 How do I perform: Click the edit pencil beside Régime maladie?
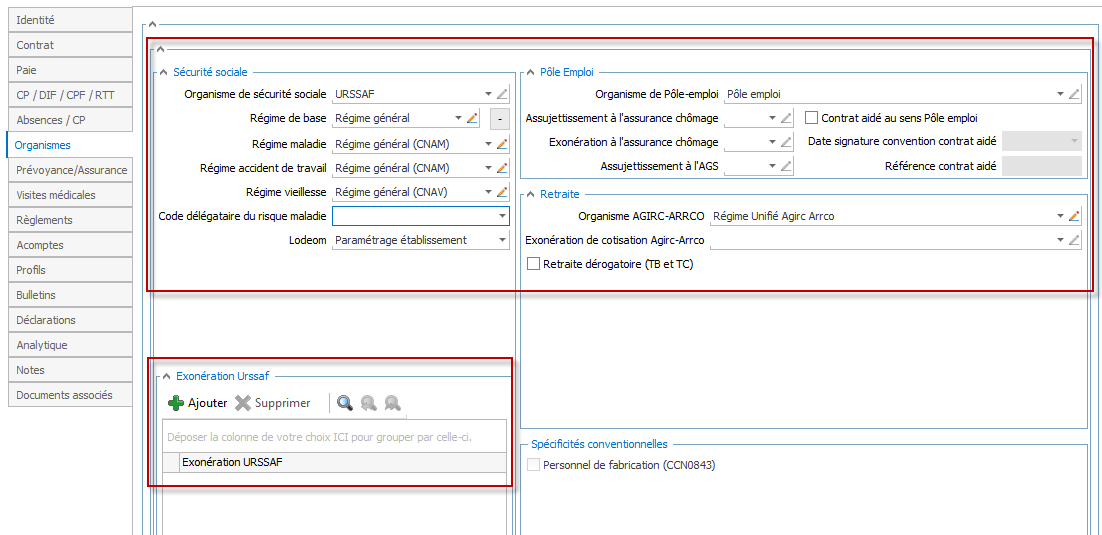pos(502,144)
